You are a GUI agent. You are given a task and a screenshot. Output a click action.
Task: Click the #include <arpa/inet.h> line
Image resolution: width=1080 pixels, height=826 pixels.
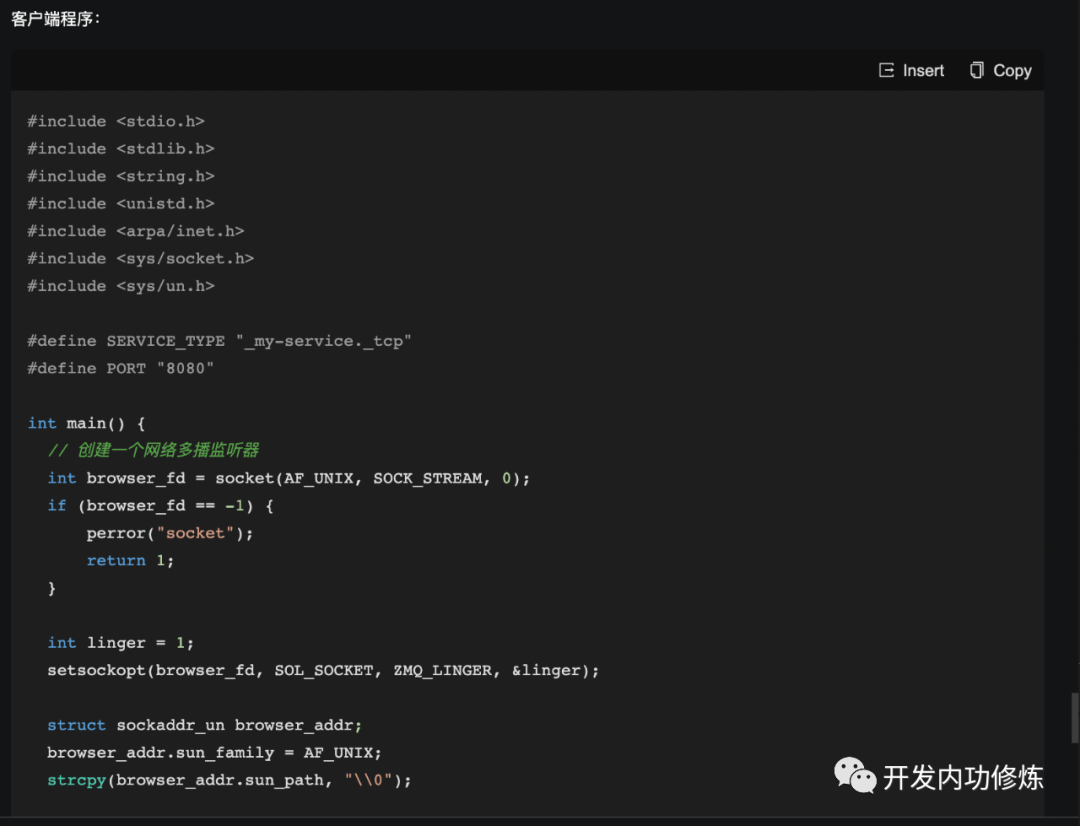[136, 231]
